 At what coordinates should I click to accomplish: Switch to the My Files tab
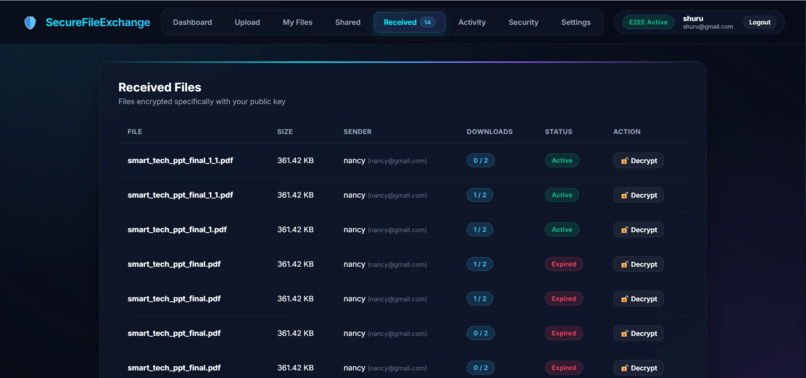tap(297, 23)
